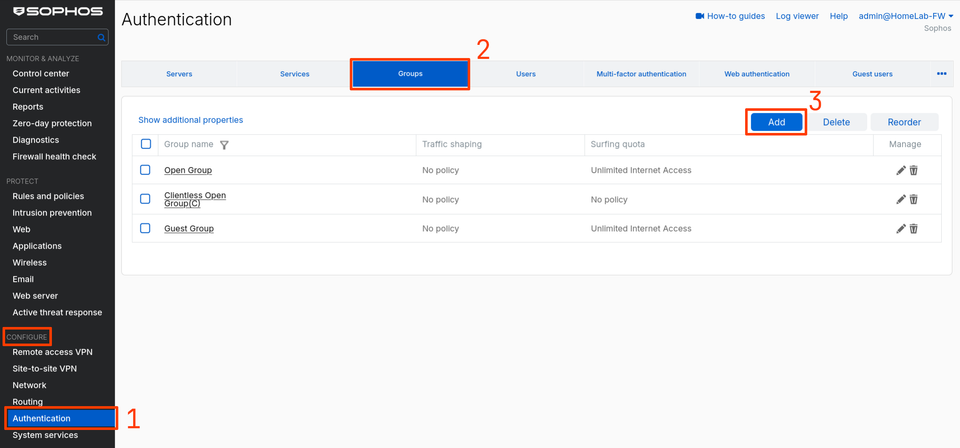Focus the sidebar Search field

coord(57,37)
